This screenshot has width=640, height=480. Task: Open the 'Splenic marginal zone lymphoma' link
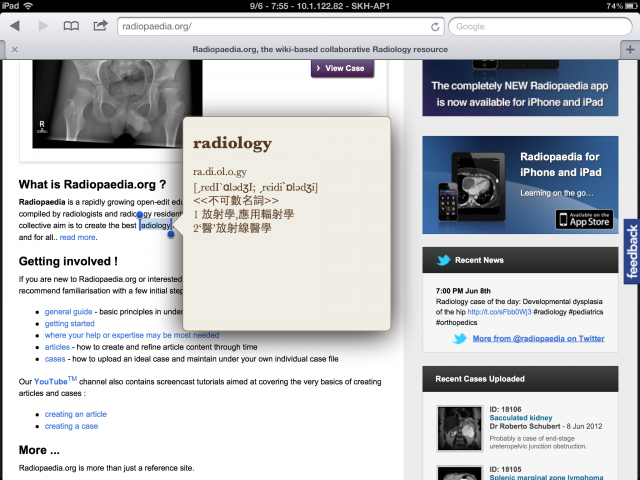[546, 477]
